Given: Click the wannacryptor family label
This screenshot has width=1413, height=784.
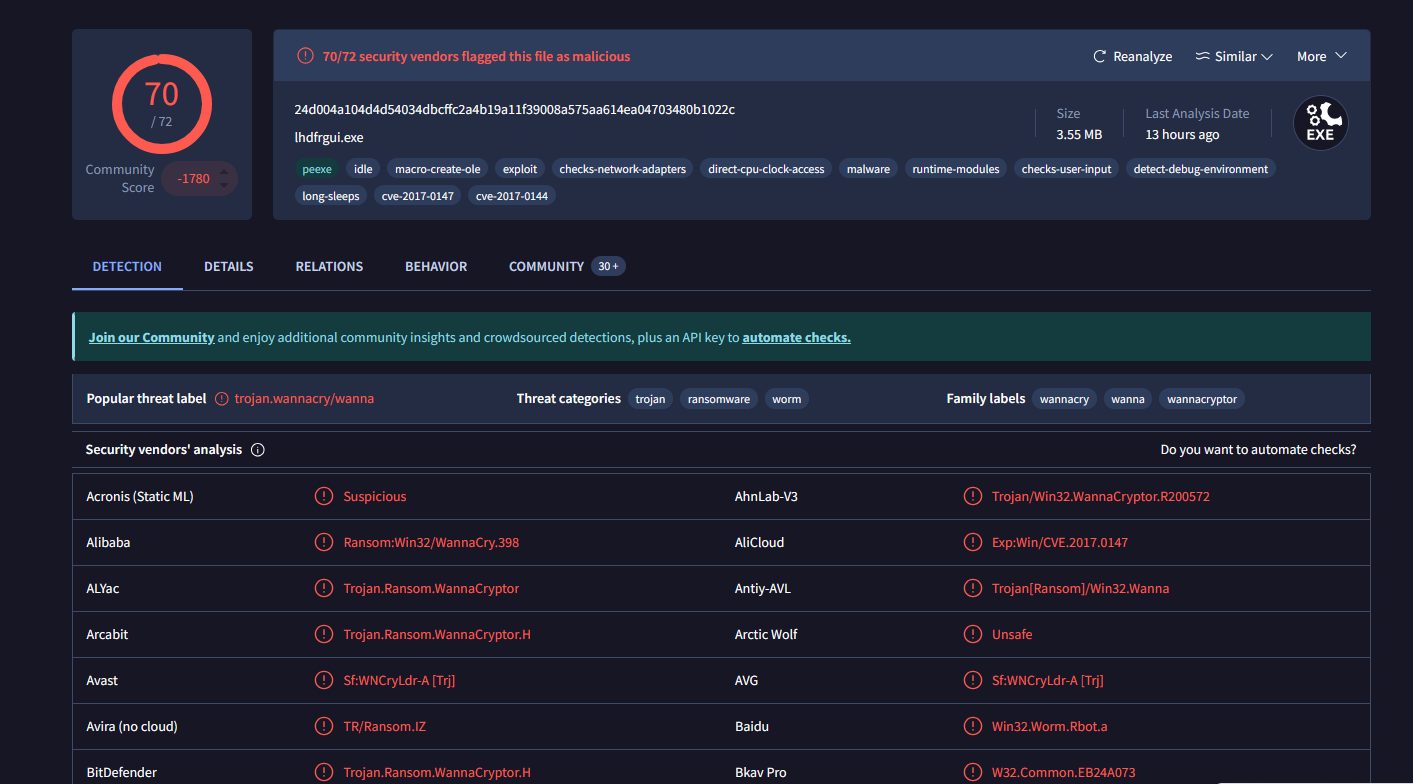Looking at the screenshot, I should point(1202,399).
